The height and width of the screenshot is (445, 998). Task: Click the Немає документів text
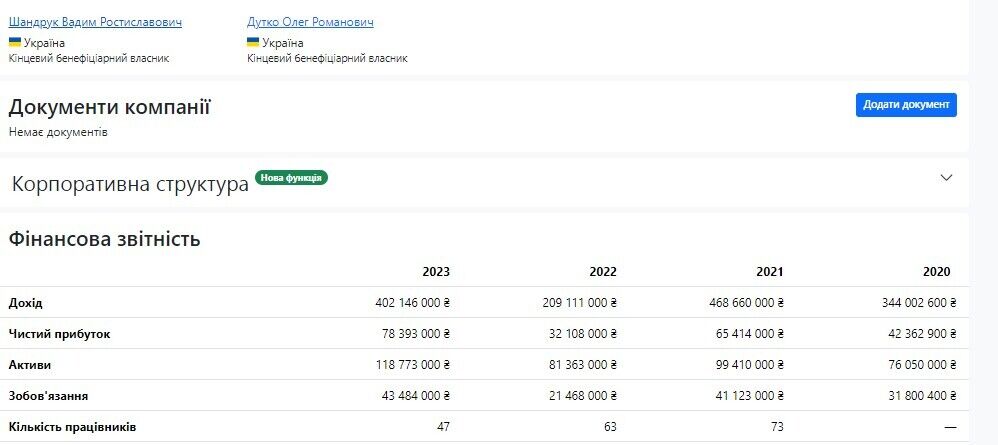tap(58, 132)
